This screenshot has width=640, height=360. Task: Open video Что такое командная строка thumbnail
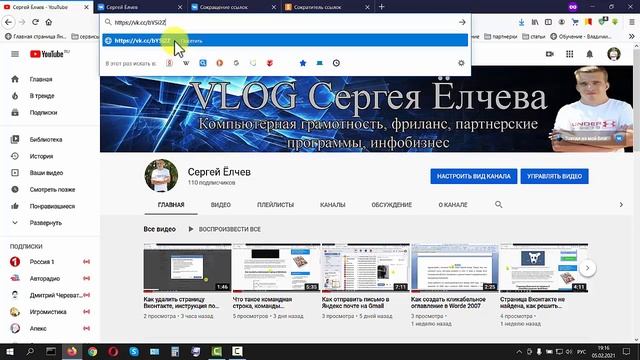276,268
